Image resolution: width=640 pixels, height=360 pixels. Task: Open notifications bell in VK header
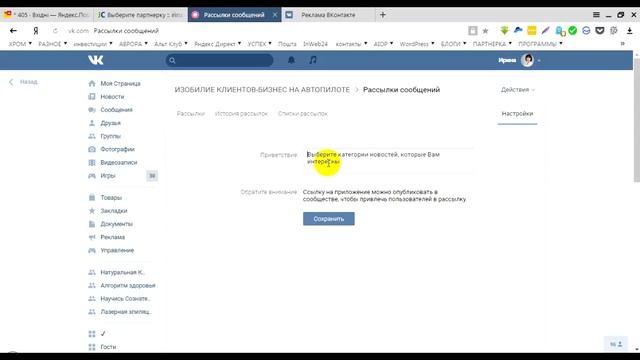(291, 60)
